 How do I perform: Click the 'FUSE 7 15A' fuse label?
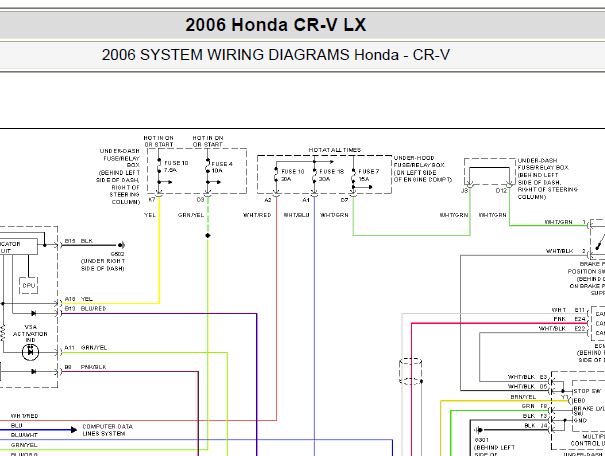[368, 175]
